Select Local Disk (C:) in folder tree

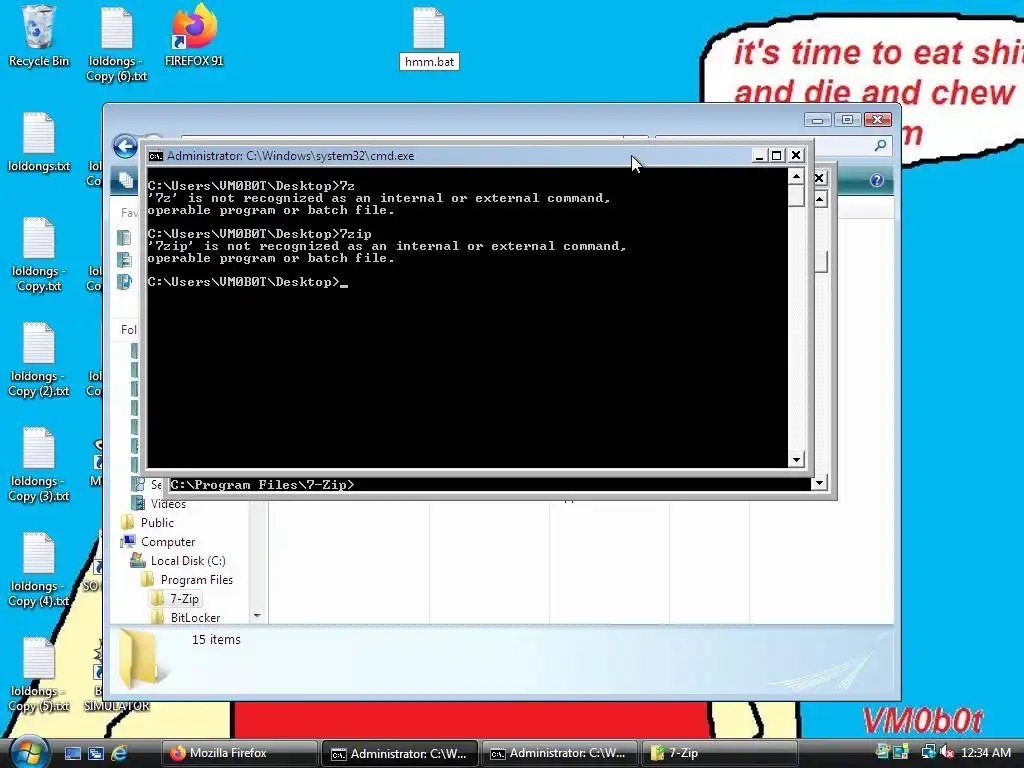pos(188,560)
